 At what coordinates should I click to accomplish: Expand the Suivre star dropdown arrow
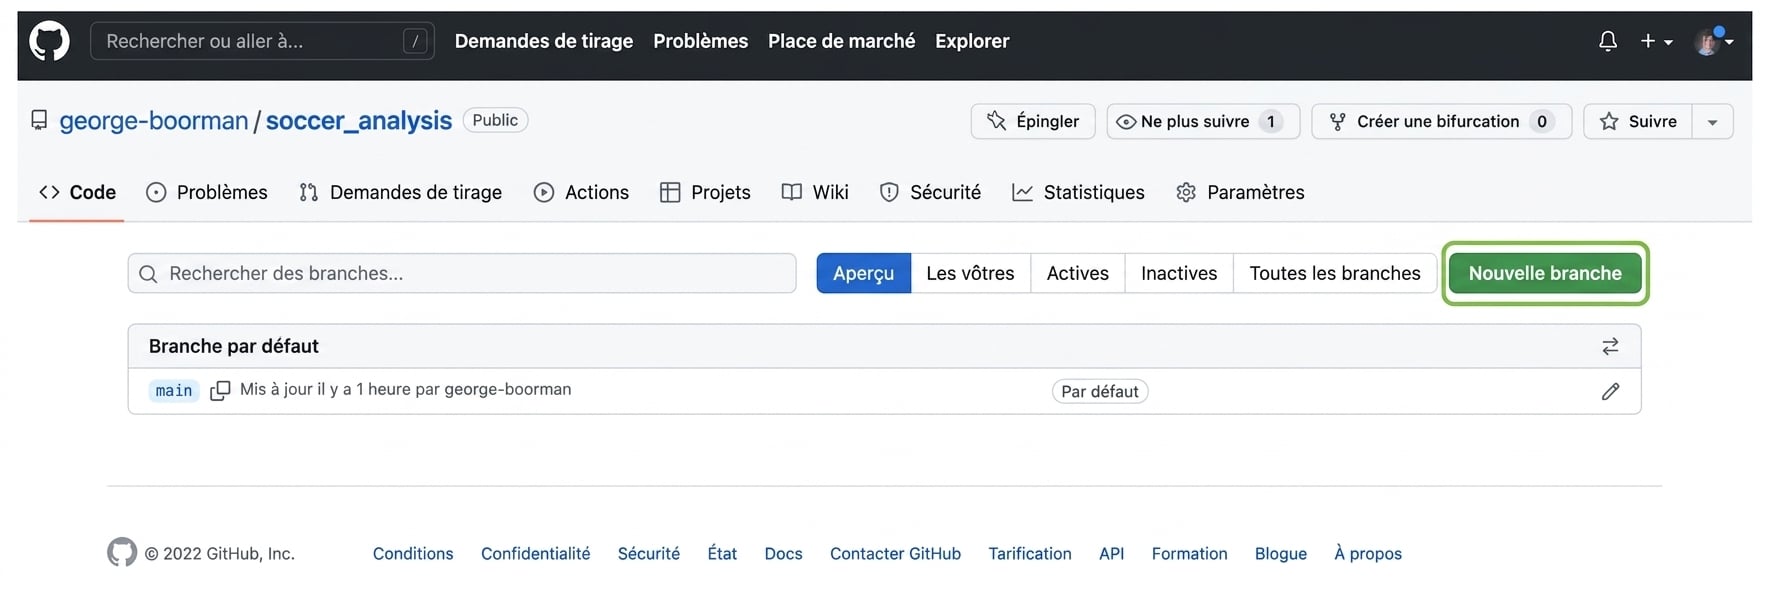[1712, 122]
